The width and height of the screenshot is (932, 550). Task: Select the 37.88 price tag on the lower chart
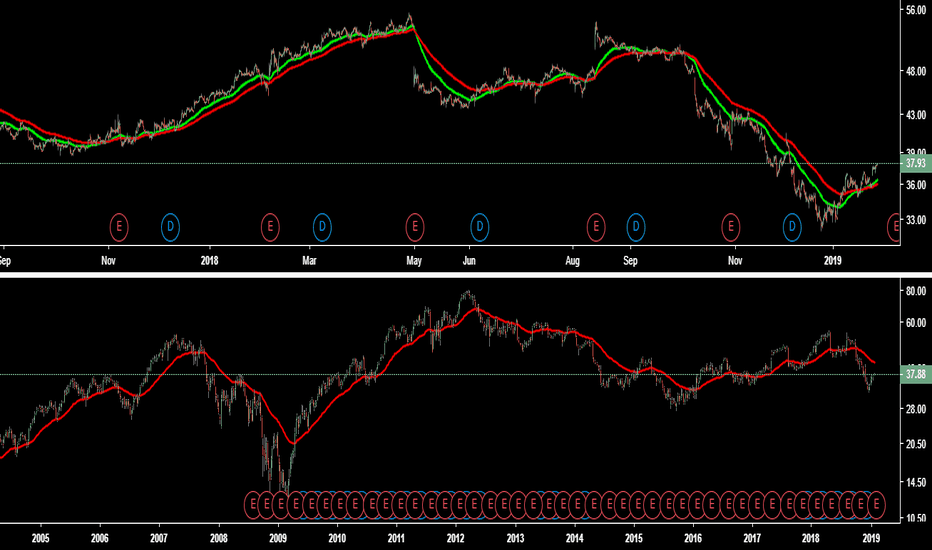(x=916, y=375)
